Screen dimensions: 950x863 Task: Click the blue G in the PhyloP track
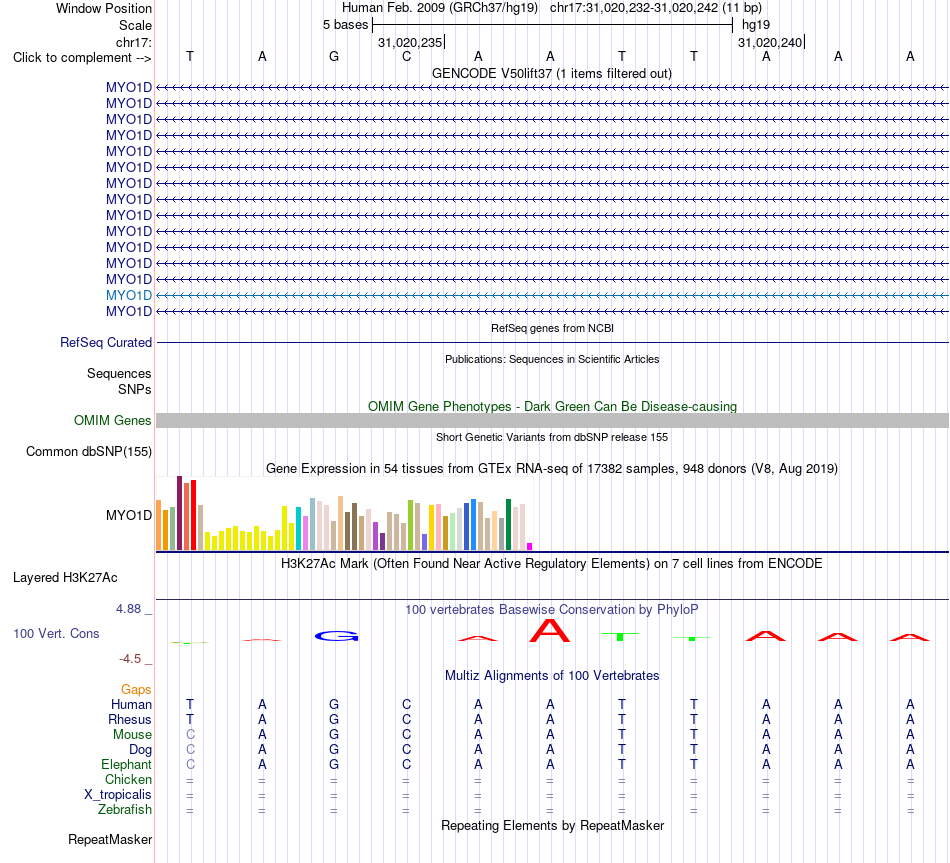coord(337,636)
